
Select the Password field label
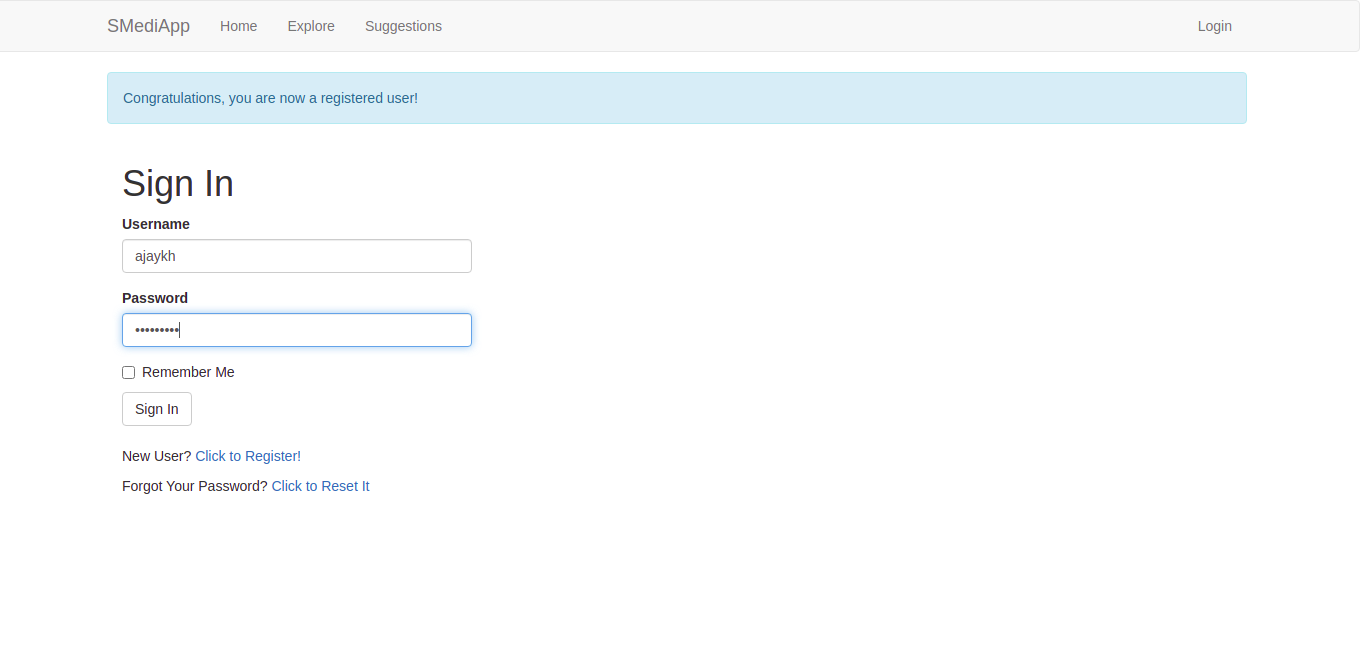coord(155,298)
